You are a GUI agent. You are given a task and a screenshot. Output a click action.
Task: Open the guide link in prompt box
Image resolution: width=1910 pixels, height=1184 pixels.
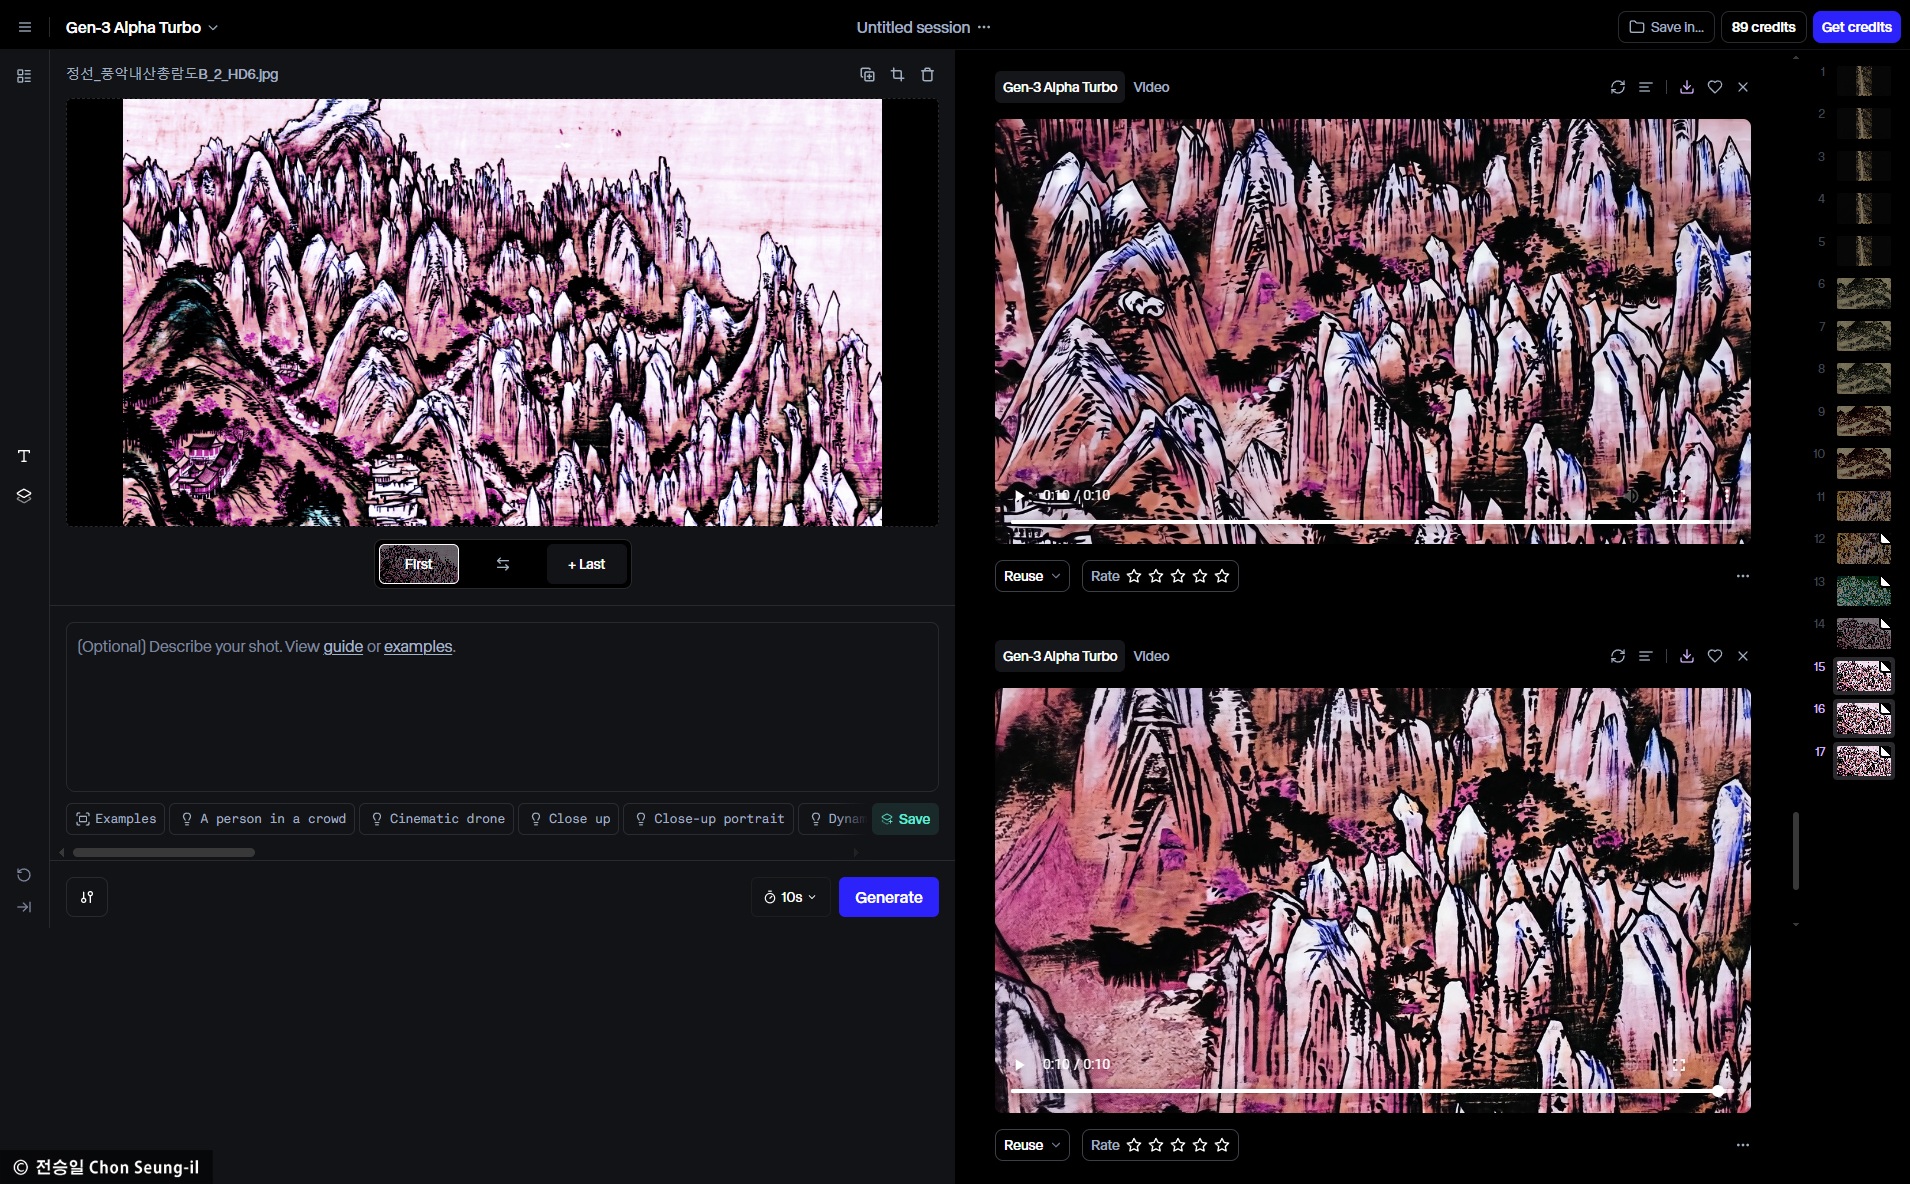tap(343, 647)
